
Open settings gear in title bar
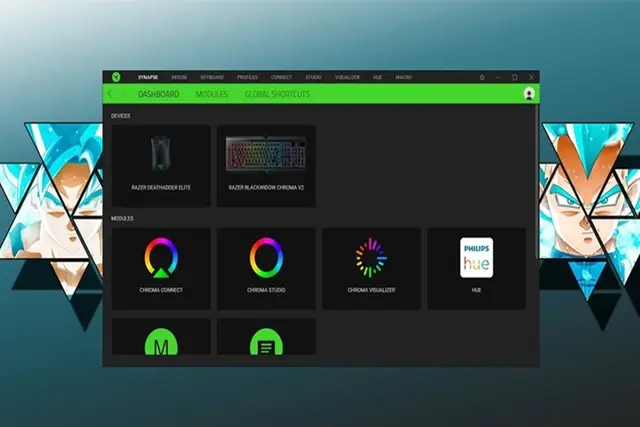point(482,77)
